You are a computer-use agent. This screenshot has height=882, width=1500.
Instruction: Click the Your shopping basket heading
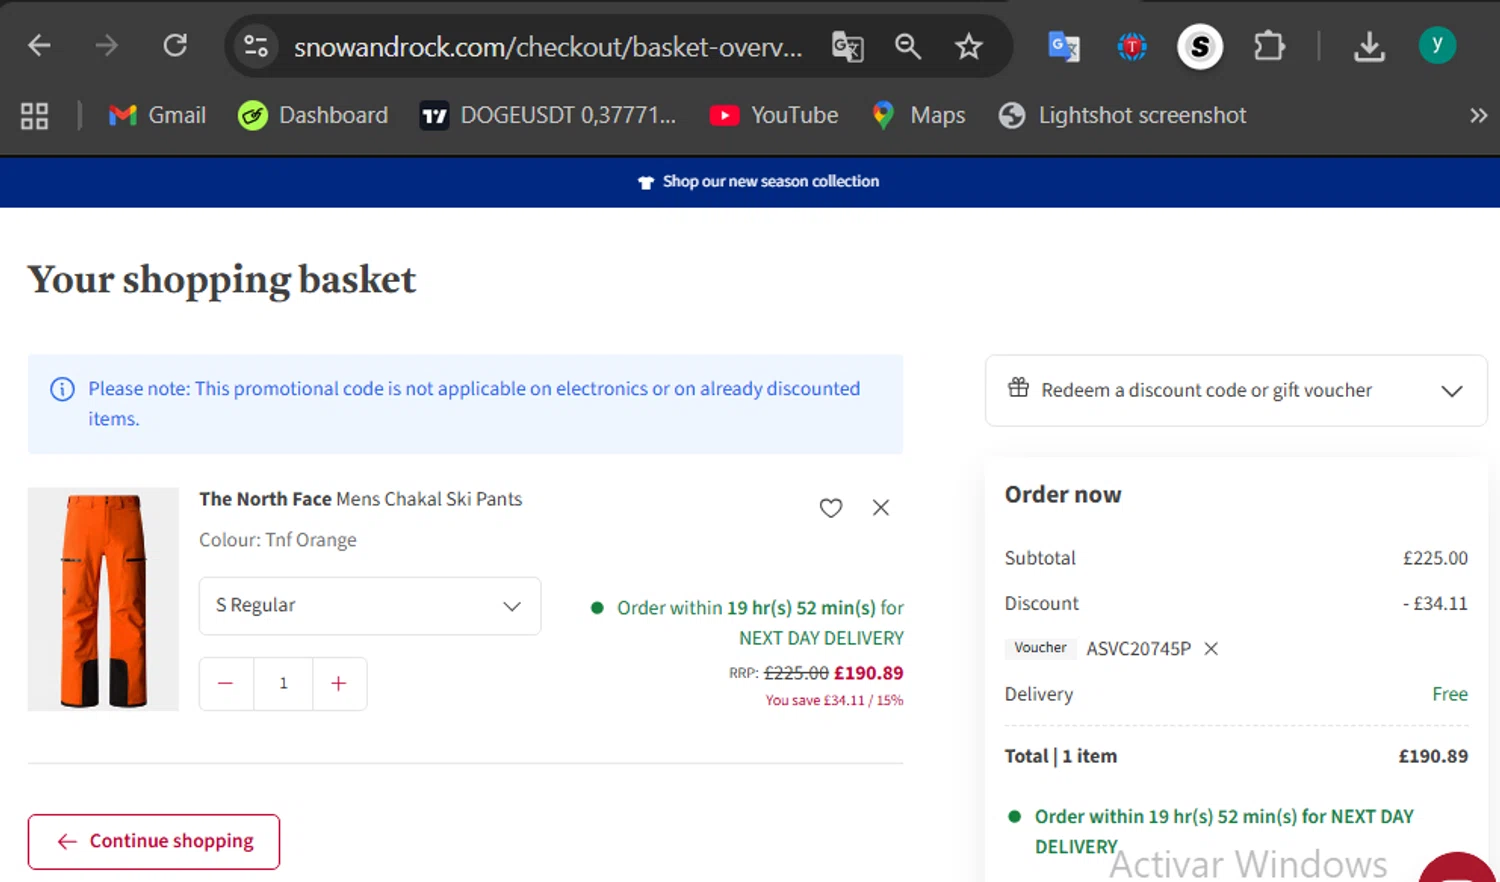(221, 280)
